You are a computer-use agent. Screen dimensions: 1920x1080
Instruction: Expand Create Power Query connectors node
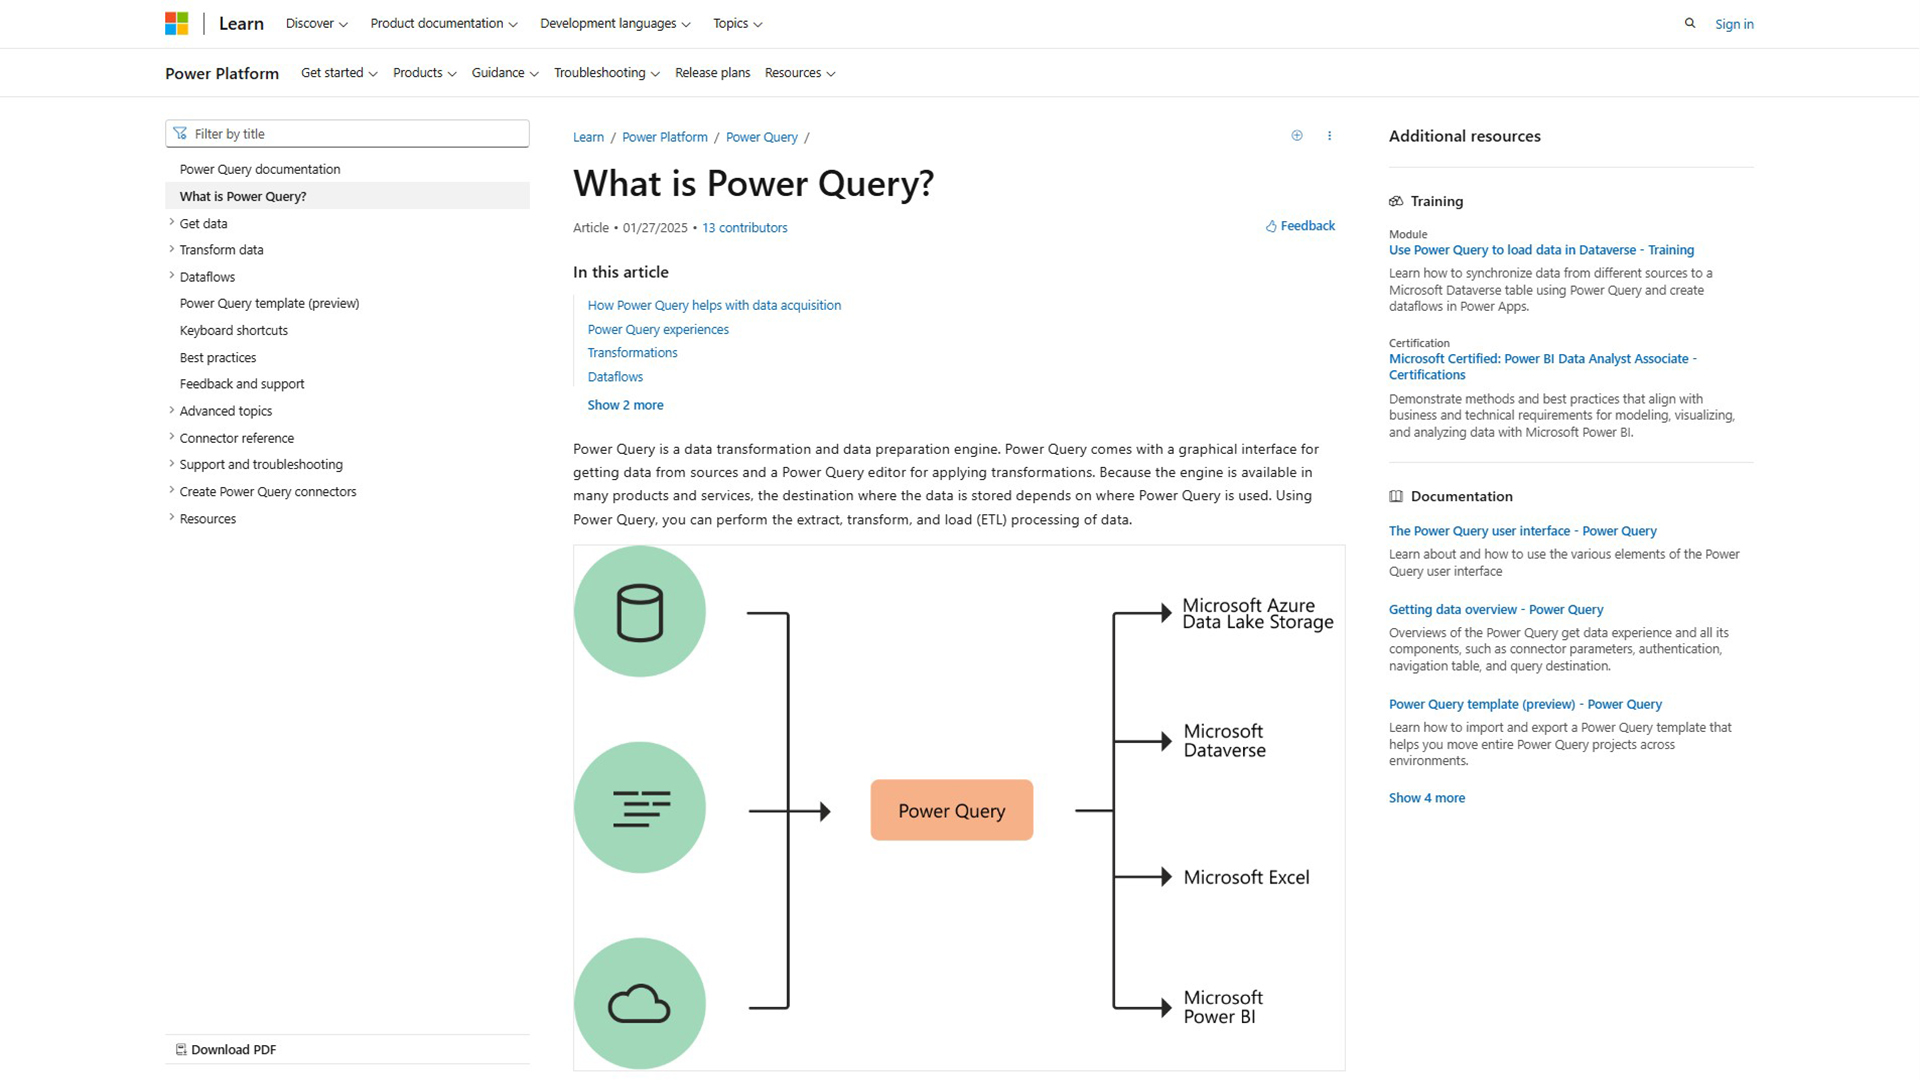coord(172,491)
